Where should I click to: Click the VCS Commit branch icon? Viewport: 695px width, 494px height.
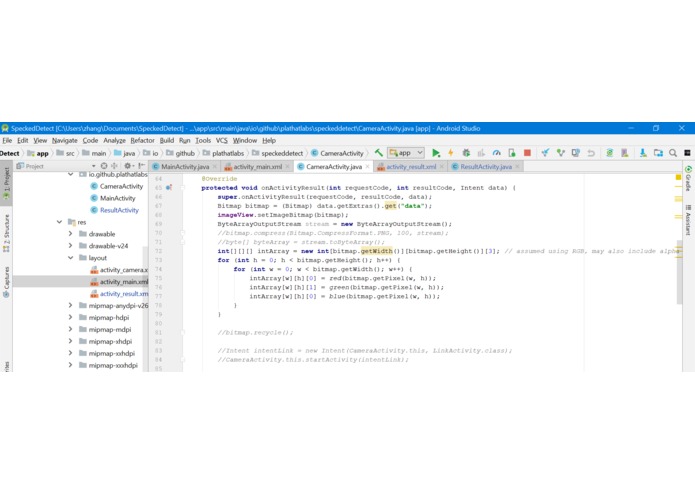point(561,153)
